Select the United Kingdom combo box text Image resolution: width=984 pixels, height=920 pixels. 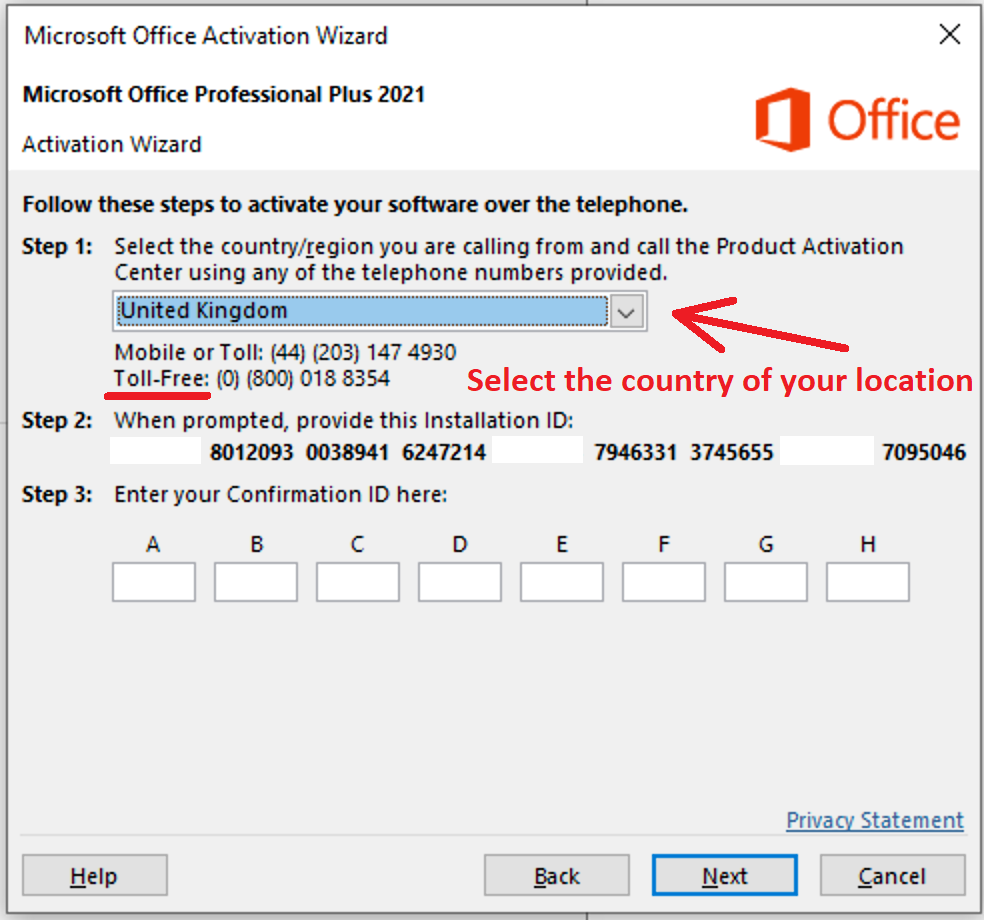360,312
